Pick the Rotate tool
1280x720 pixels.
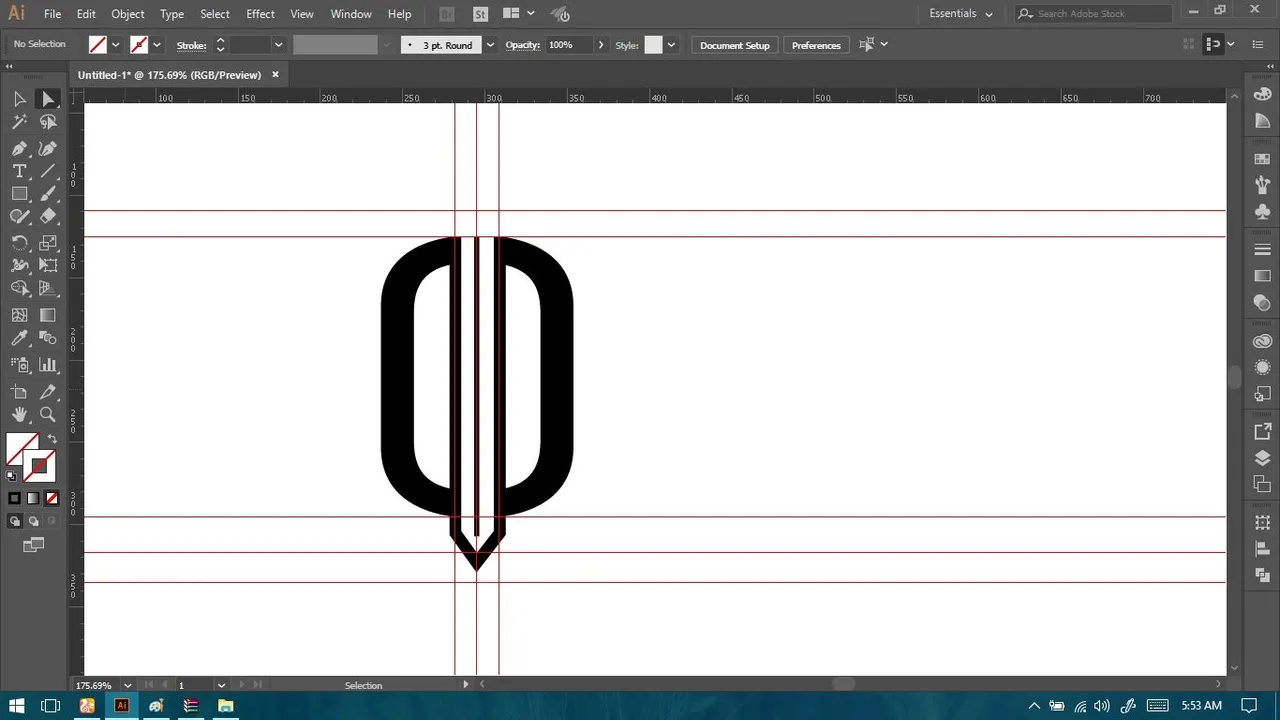tap(19, 243)
